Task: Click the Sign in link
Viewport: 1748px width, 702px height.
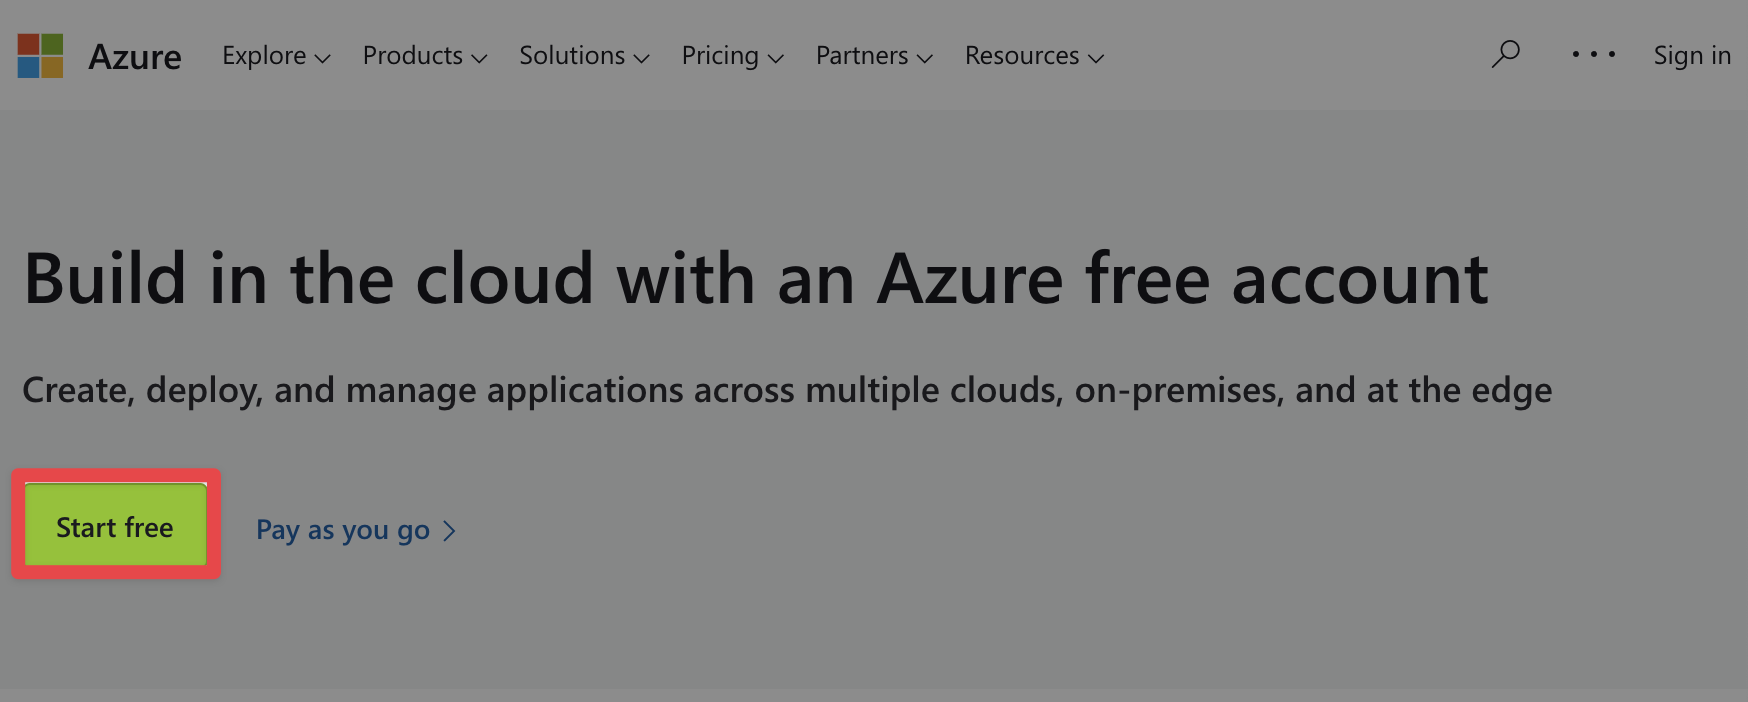Action: pyautogui.click(x=1692, y=56)
